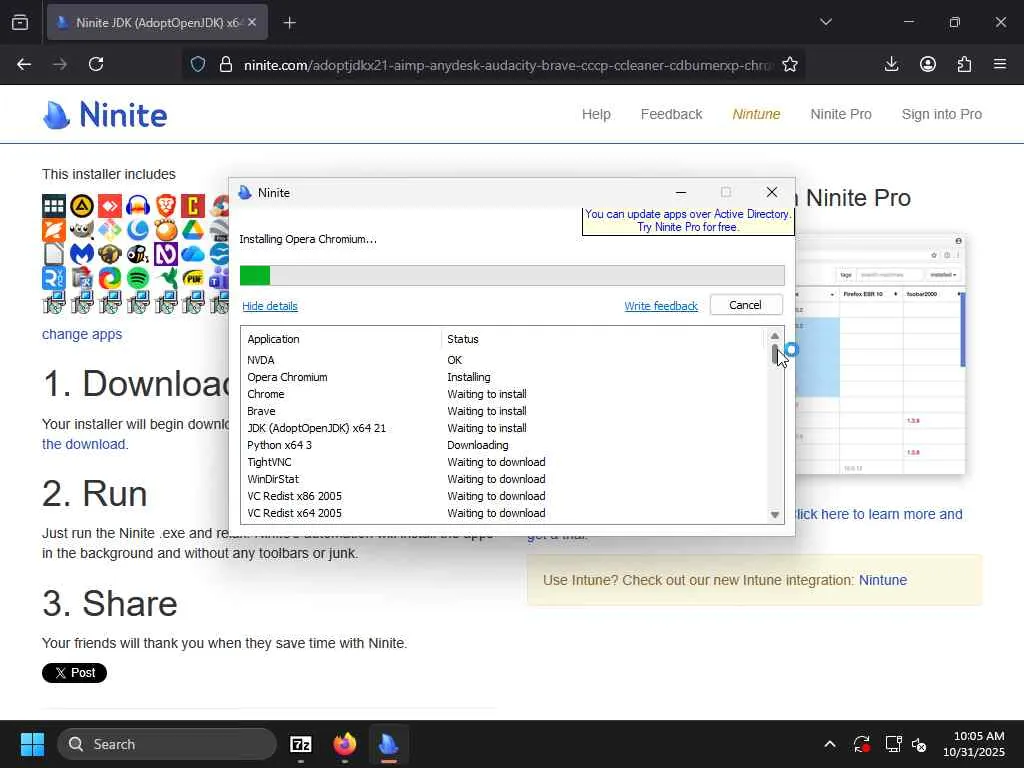Image resolution: width=1024 pixels, height=768 pixels.
Task: Open the Firefox application hamburger menu
Action: 1000,64
